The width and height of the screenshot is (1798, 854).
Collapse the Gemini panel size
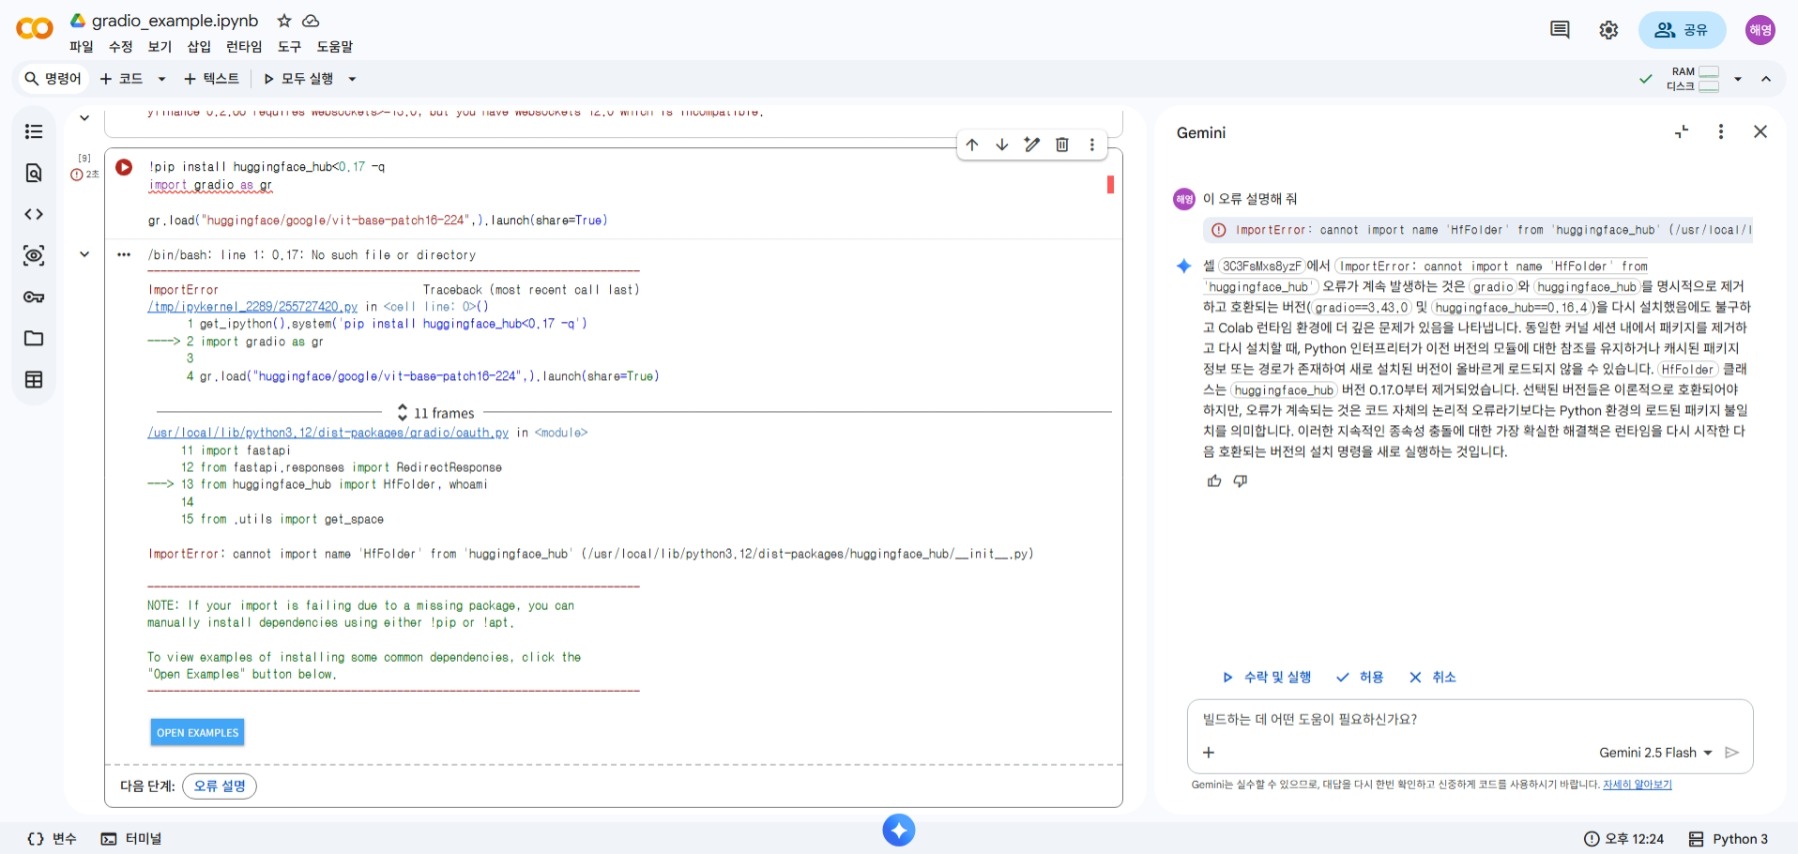(1682, 132)
